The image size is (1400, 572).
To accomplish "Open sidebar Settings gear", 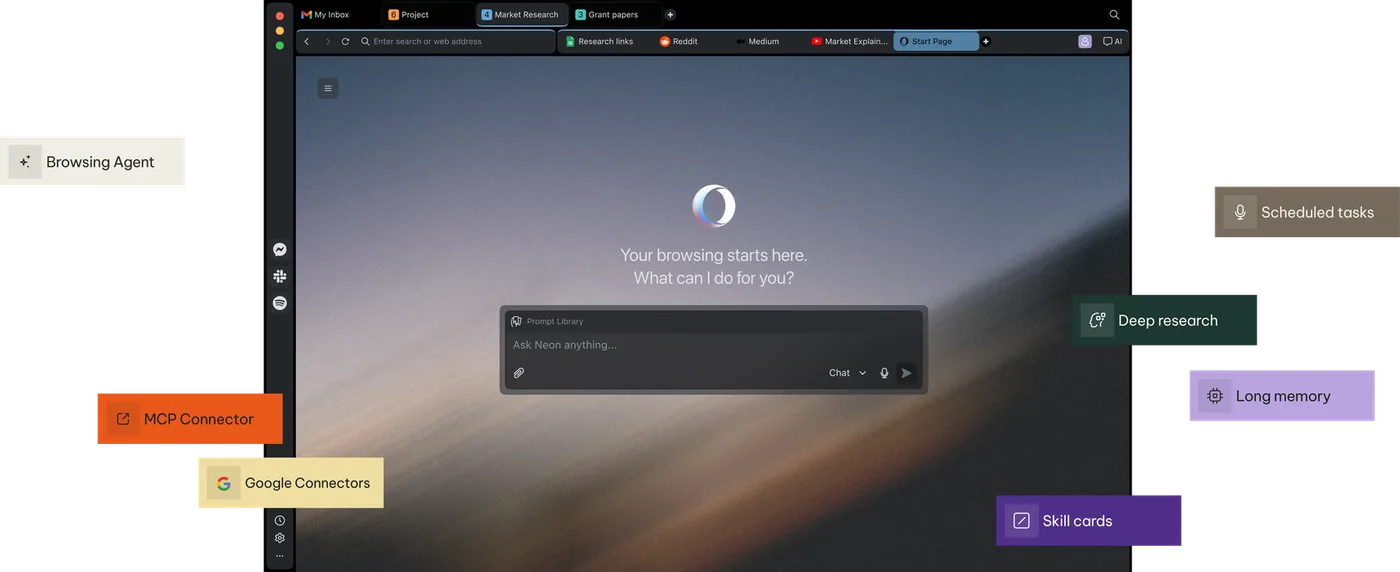I will click(280, 538).
